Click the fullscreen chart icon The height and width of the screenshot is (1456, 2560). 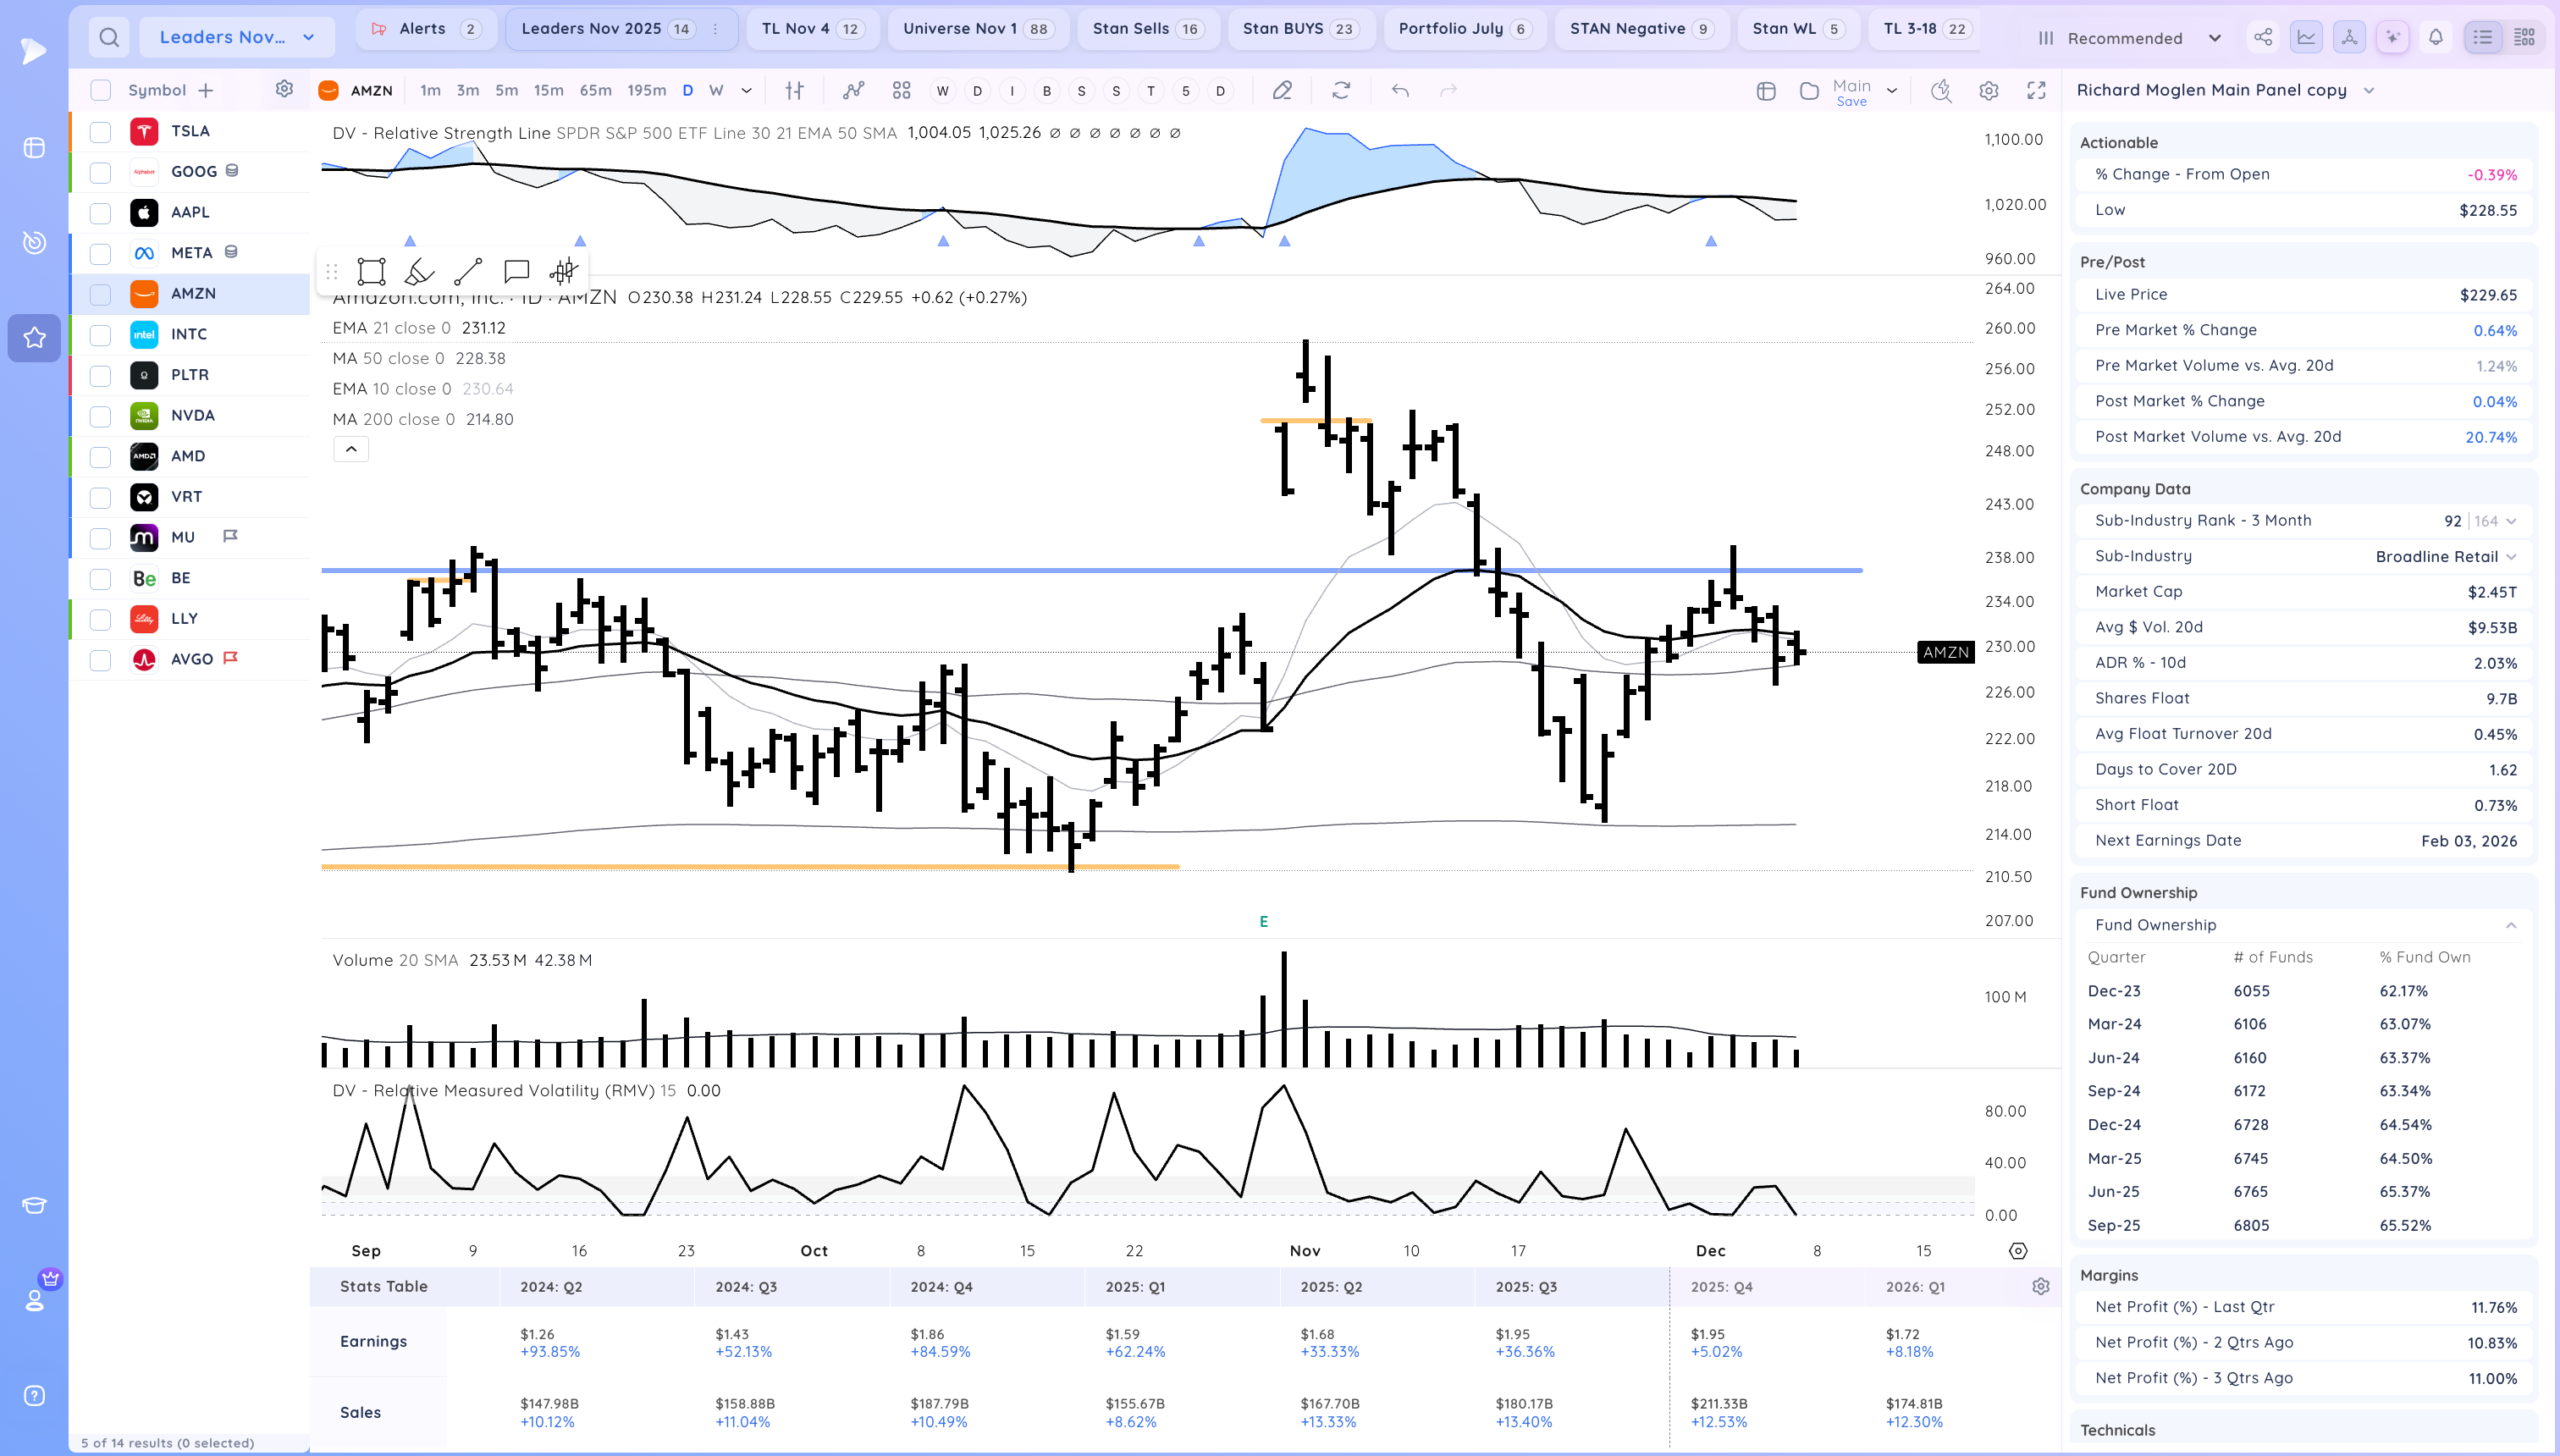tap(2036, 90)
